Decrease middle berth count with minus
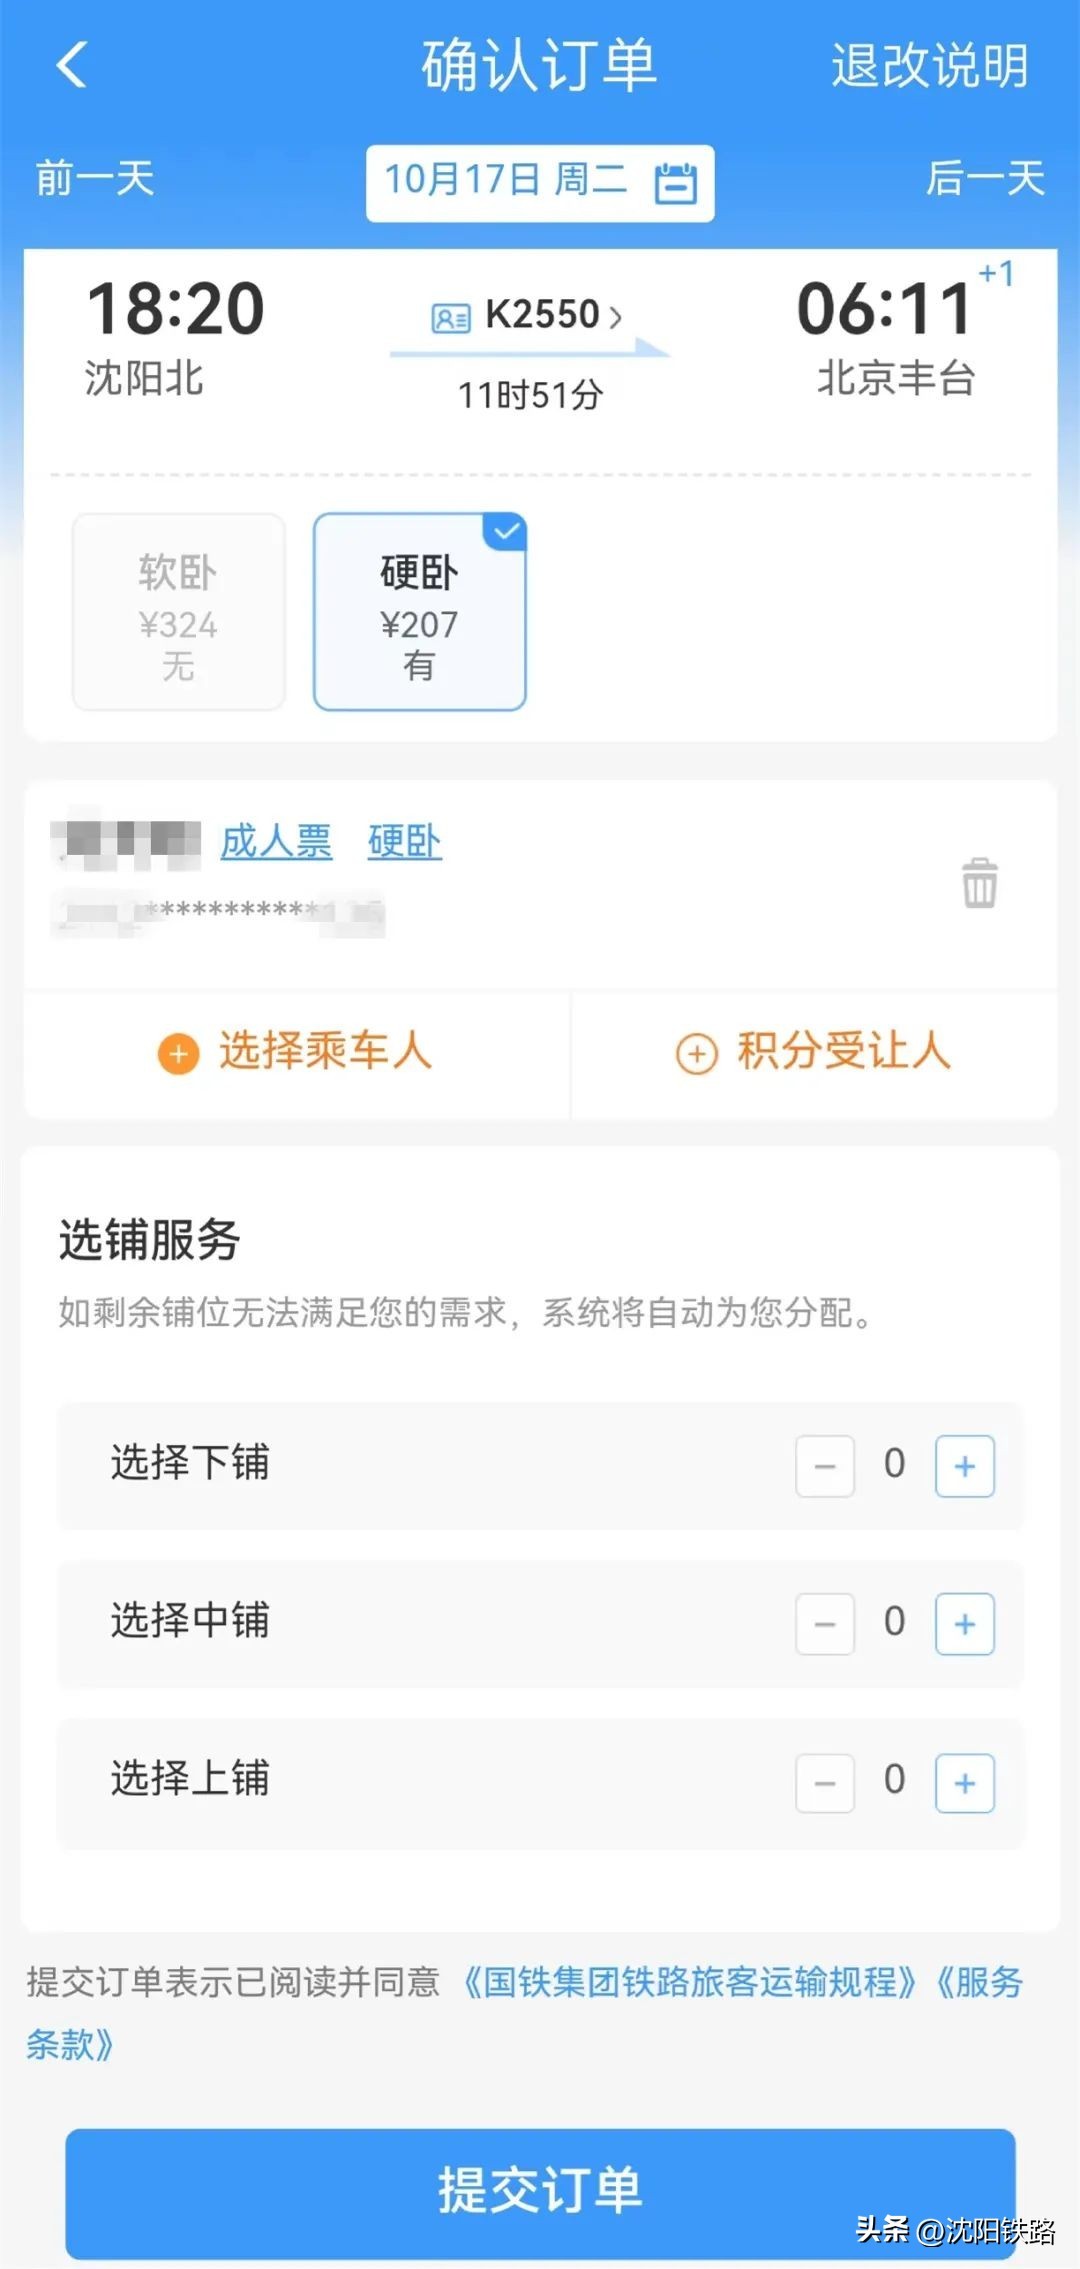The width and height of the screenshot is (1080, 2269). [825, 1624]
